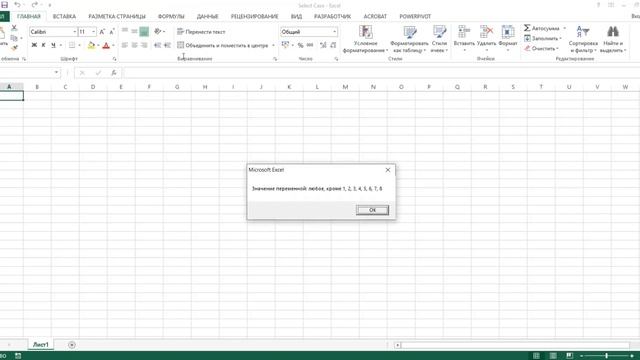The image size is (640, 360).
Task: Open the РАЗМЕТКА СТРАНИЦЫ tab
Action: pos(117,16)
